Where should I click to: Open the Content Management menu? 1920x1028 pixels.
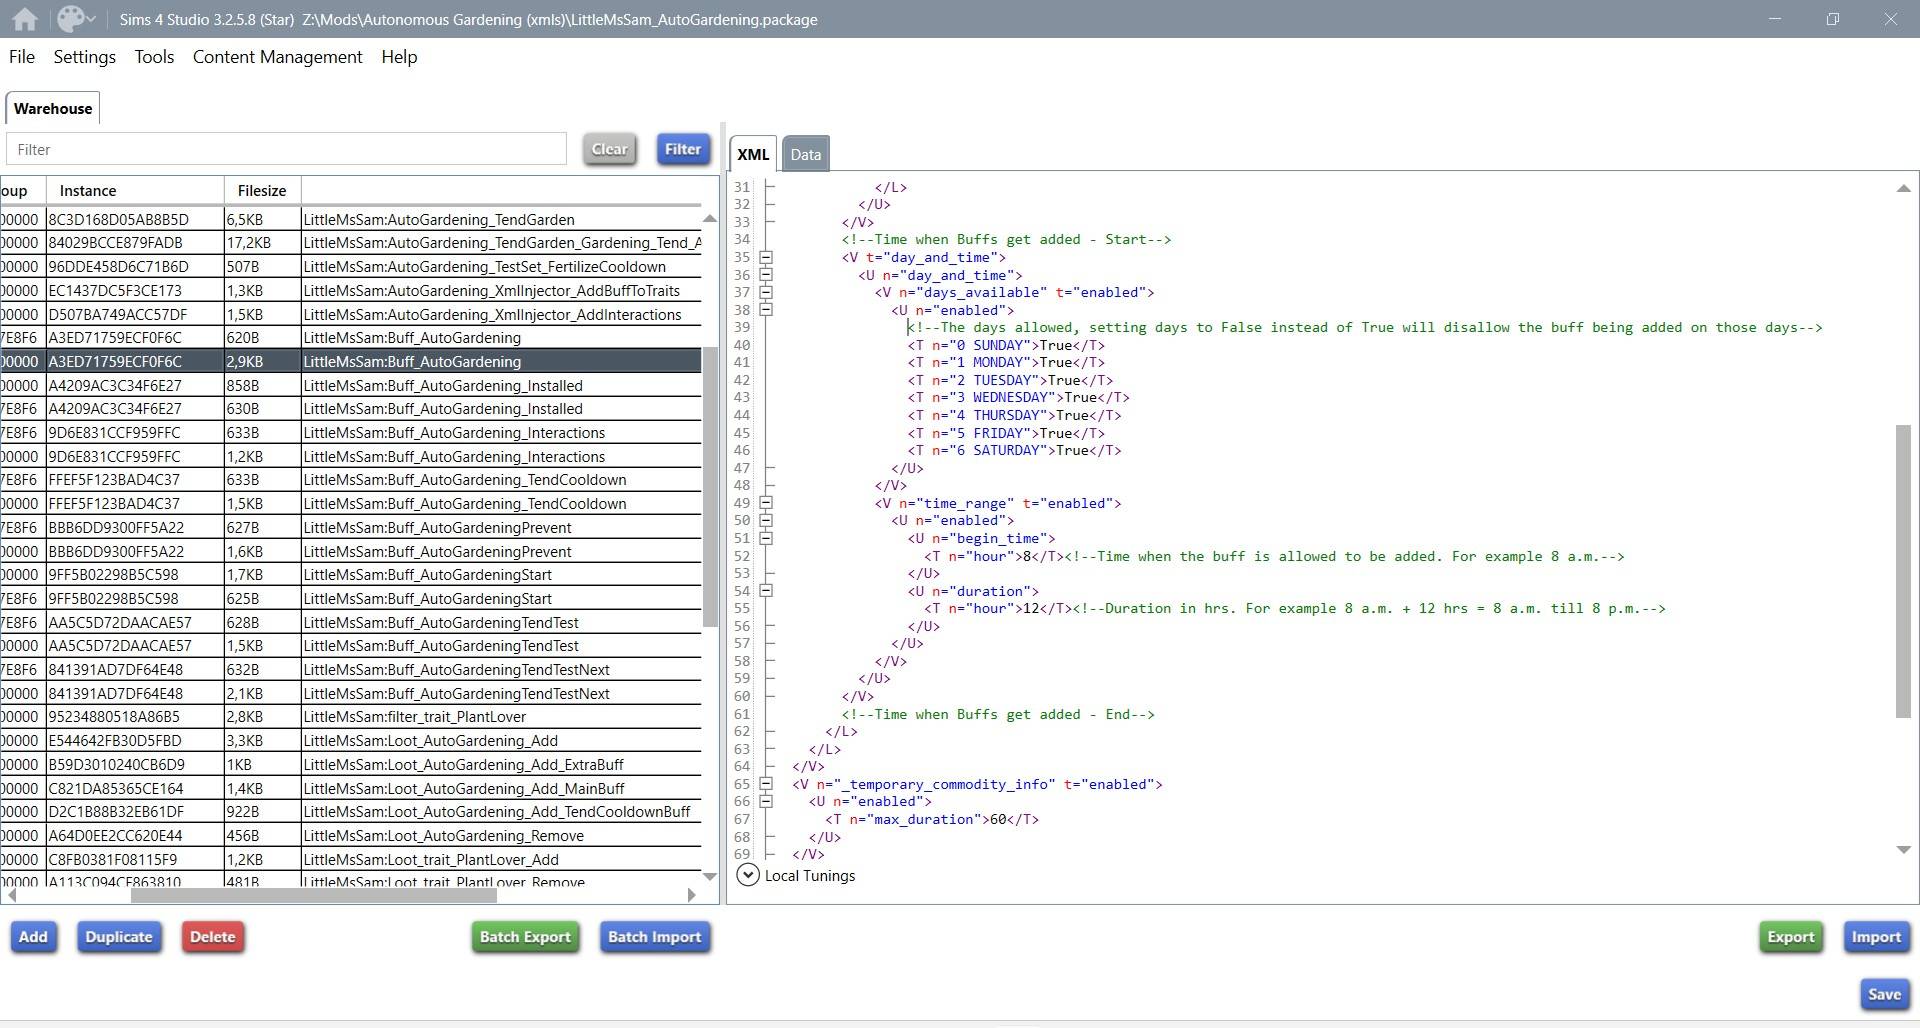tap(277, 57)
